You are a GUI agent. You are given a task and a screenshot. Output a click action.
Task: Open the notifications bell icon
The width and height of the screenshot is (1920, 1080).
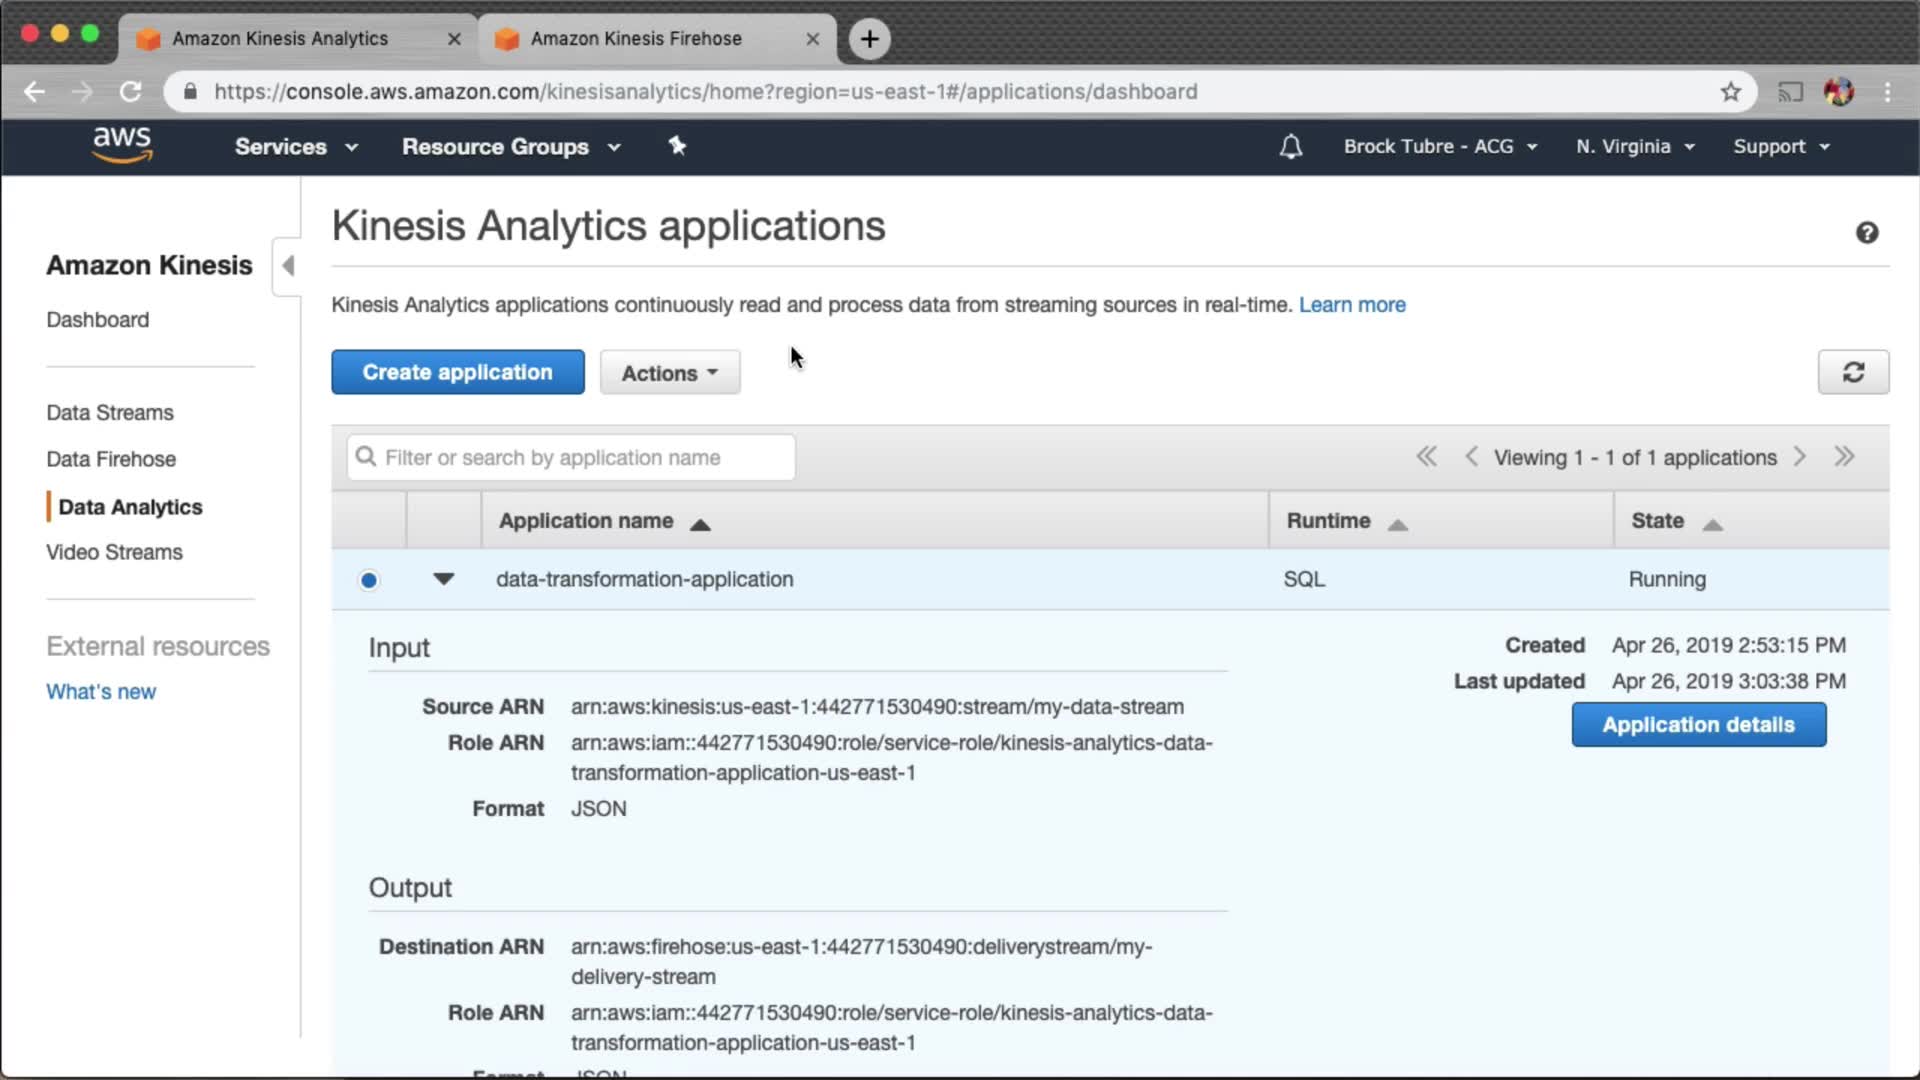[x=1290, y=147]
